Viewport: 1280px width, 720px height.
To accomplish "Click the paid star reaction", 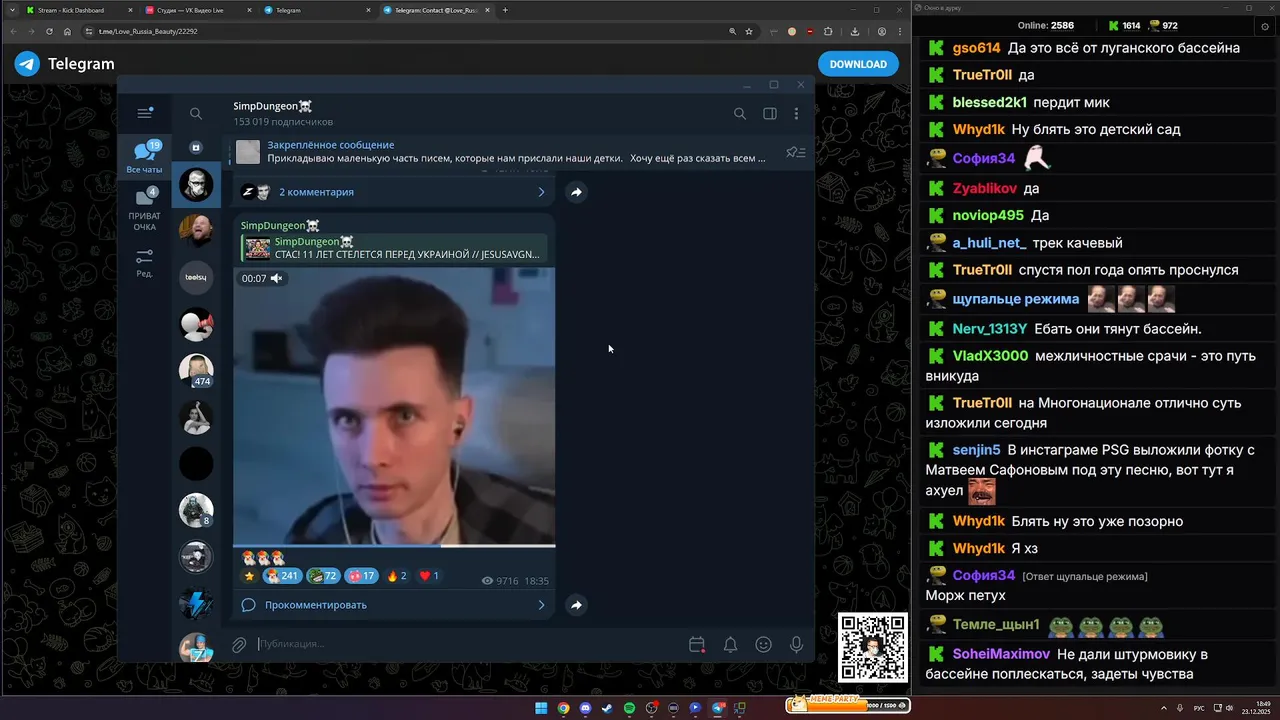I will pos(250,576).
